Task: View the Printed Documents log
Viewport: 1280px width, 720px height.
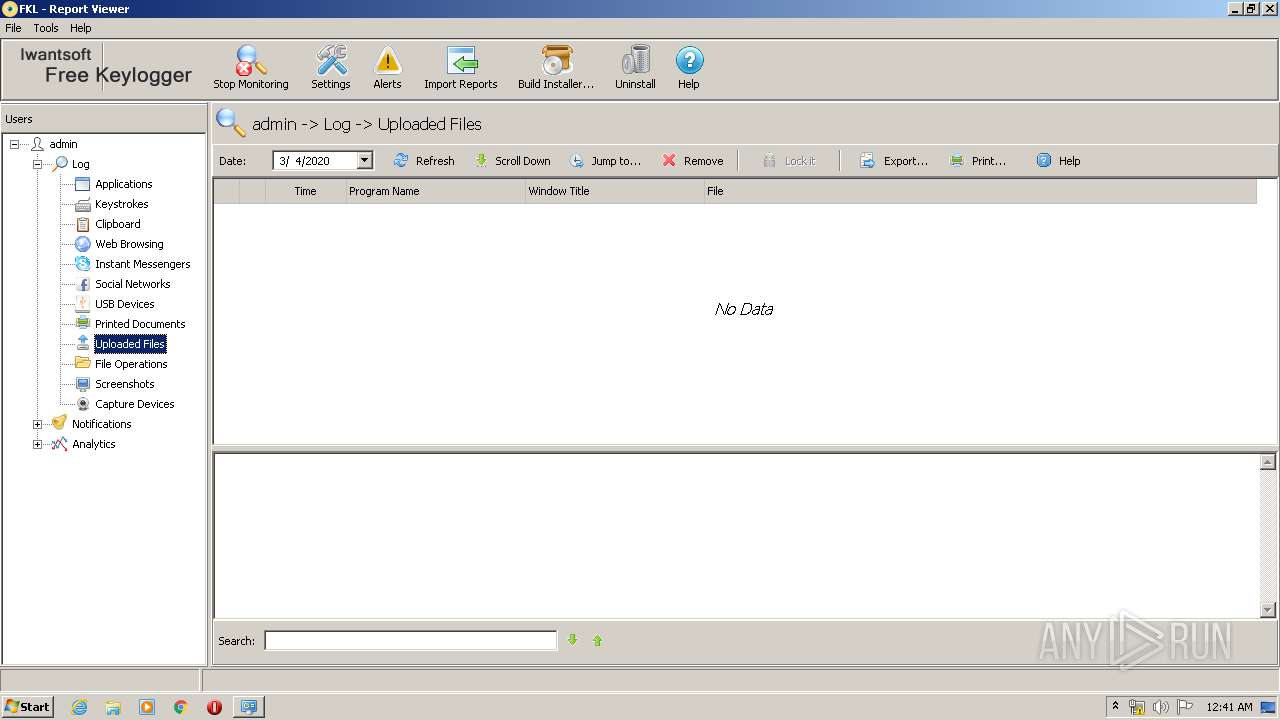Action: pos(140,324)
